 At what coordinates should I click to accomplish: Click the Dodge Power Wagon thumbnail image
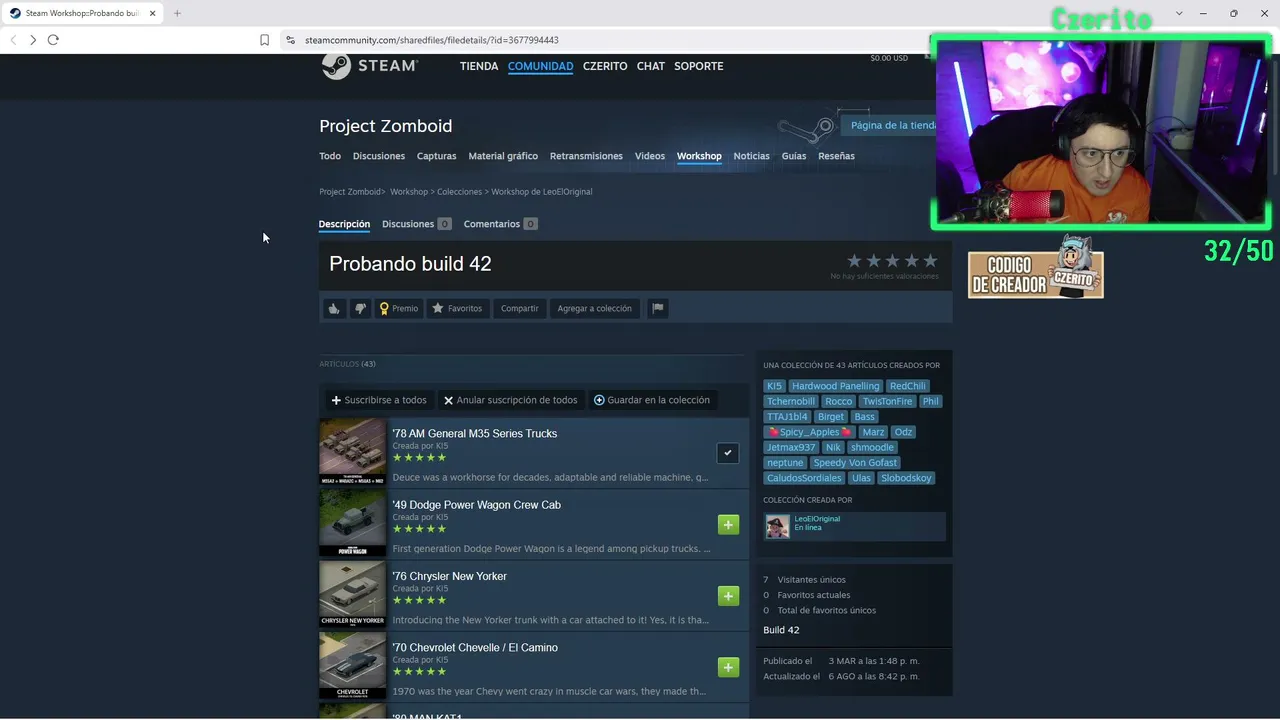pyautogui.click(x=352, y=523)
